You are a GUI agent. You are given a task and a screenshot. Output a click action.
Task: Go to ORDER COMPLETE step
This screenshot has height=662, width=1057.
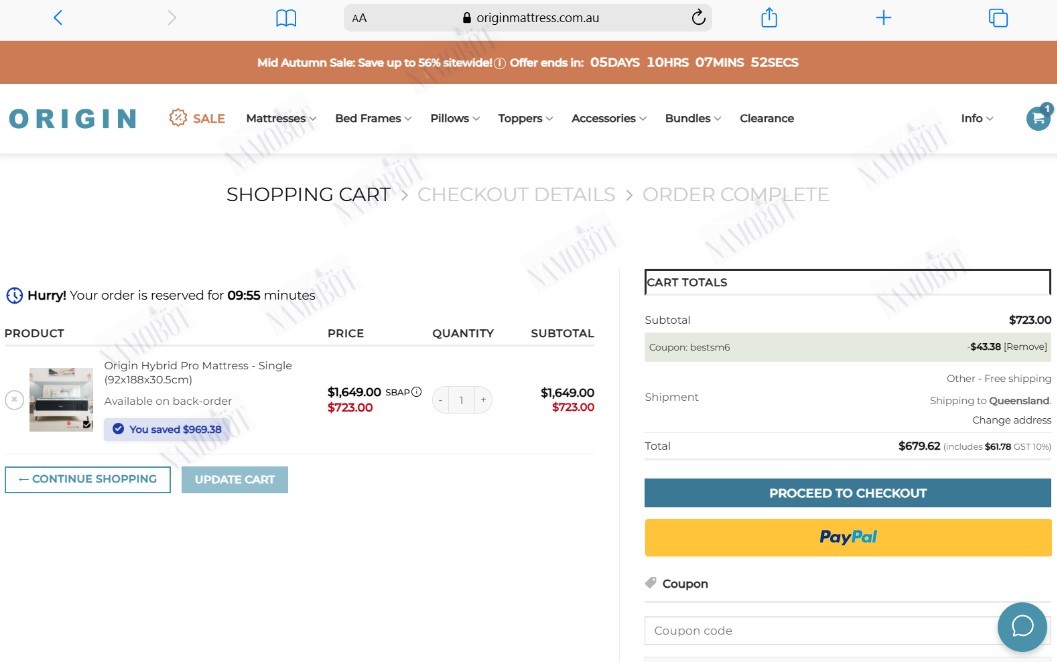[x=735, y=194]
